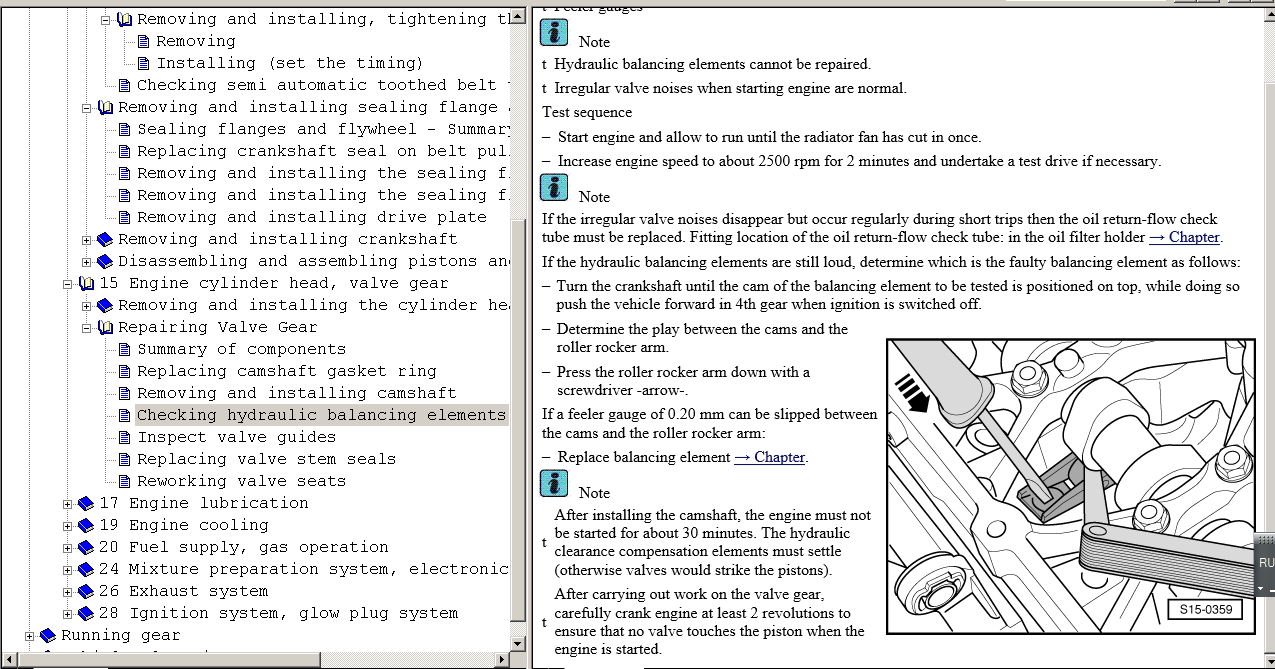Click the book icon beside "17 Engine lubrication"
Viewport: 1275px width, 669px height.
pos(85,503)
